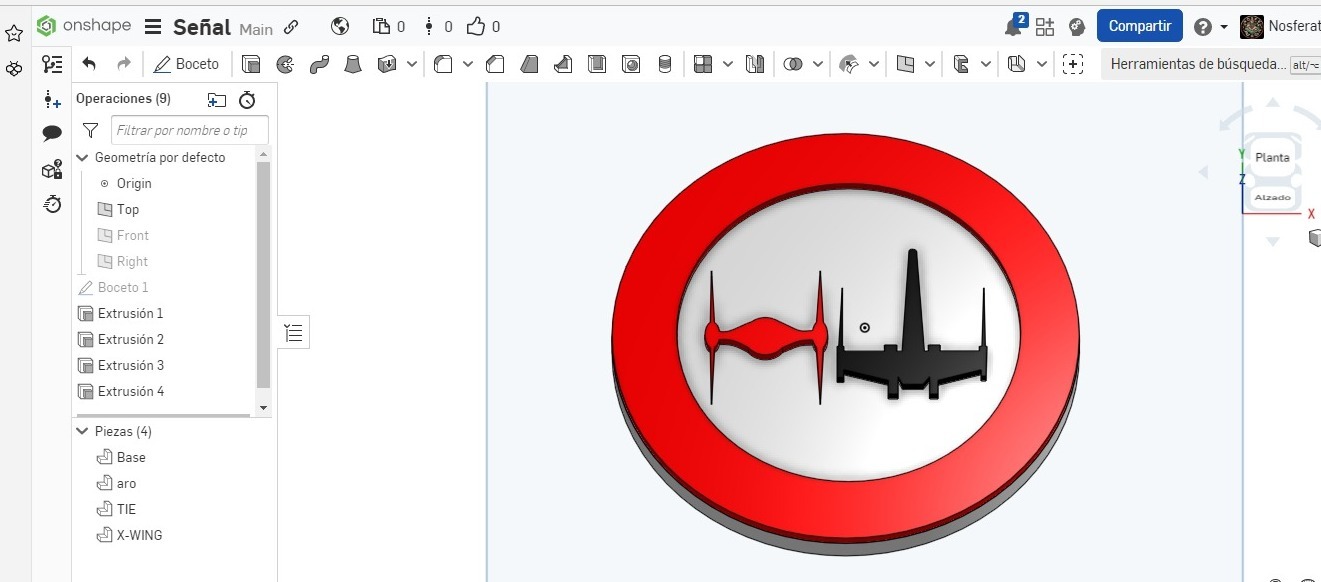1321x582 pixels.
Task: Select the Boolean tool
Action: [x=793, y=64]
